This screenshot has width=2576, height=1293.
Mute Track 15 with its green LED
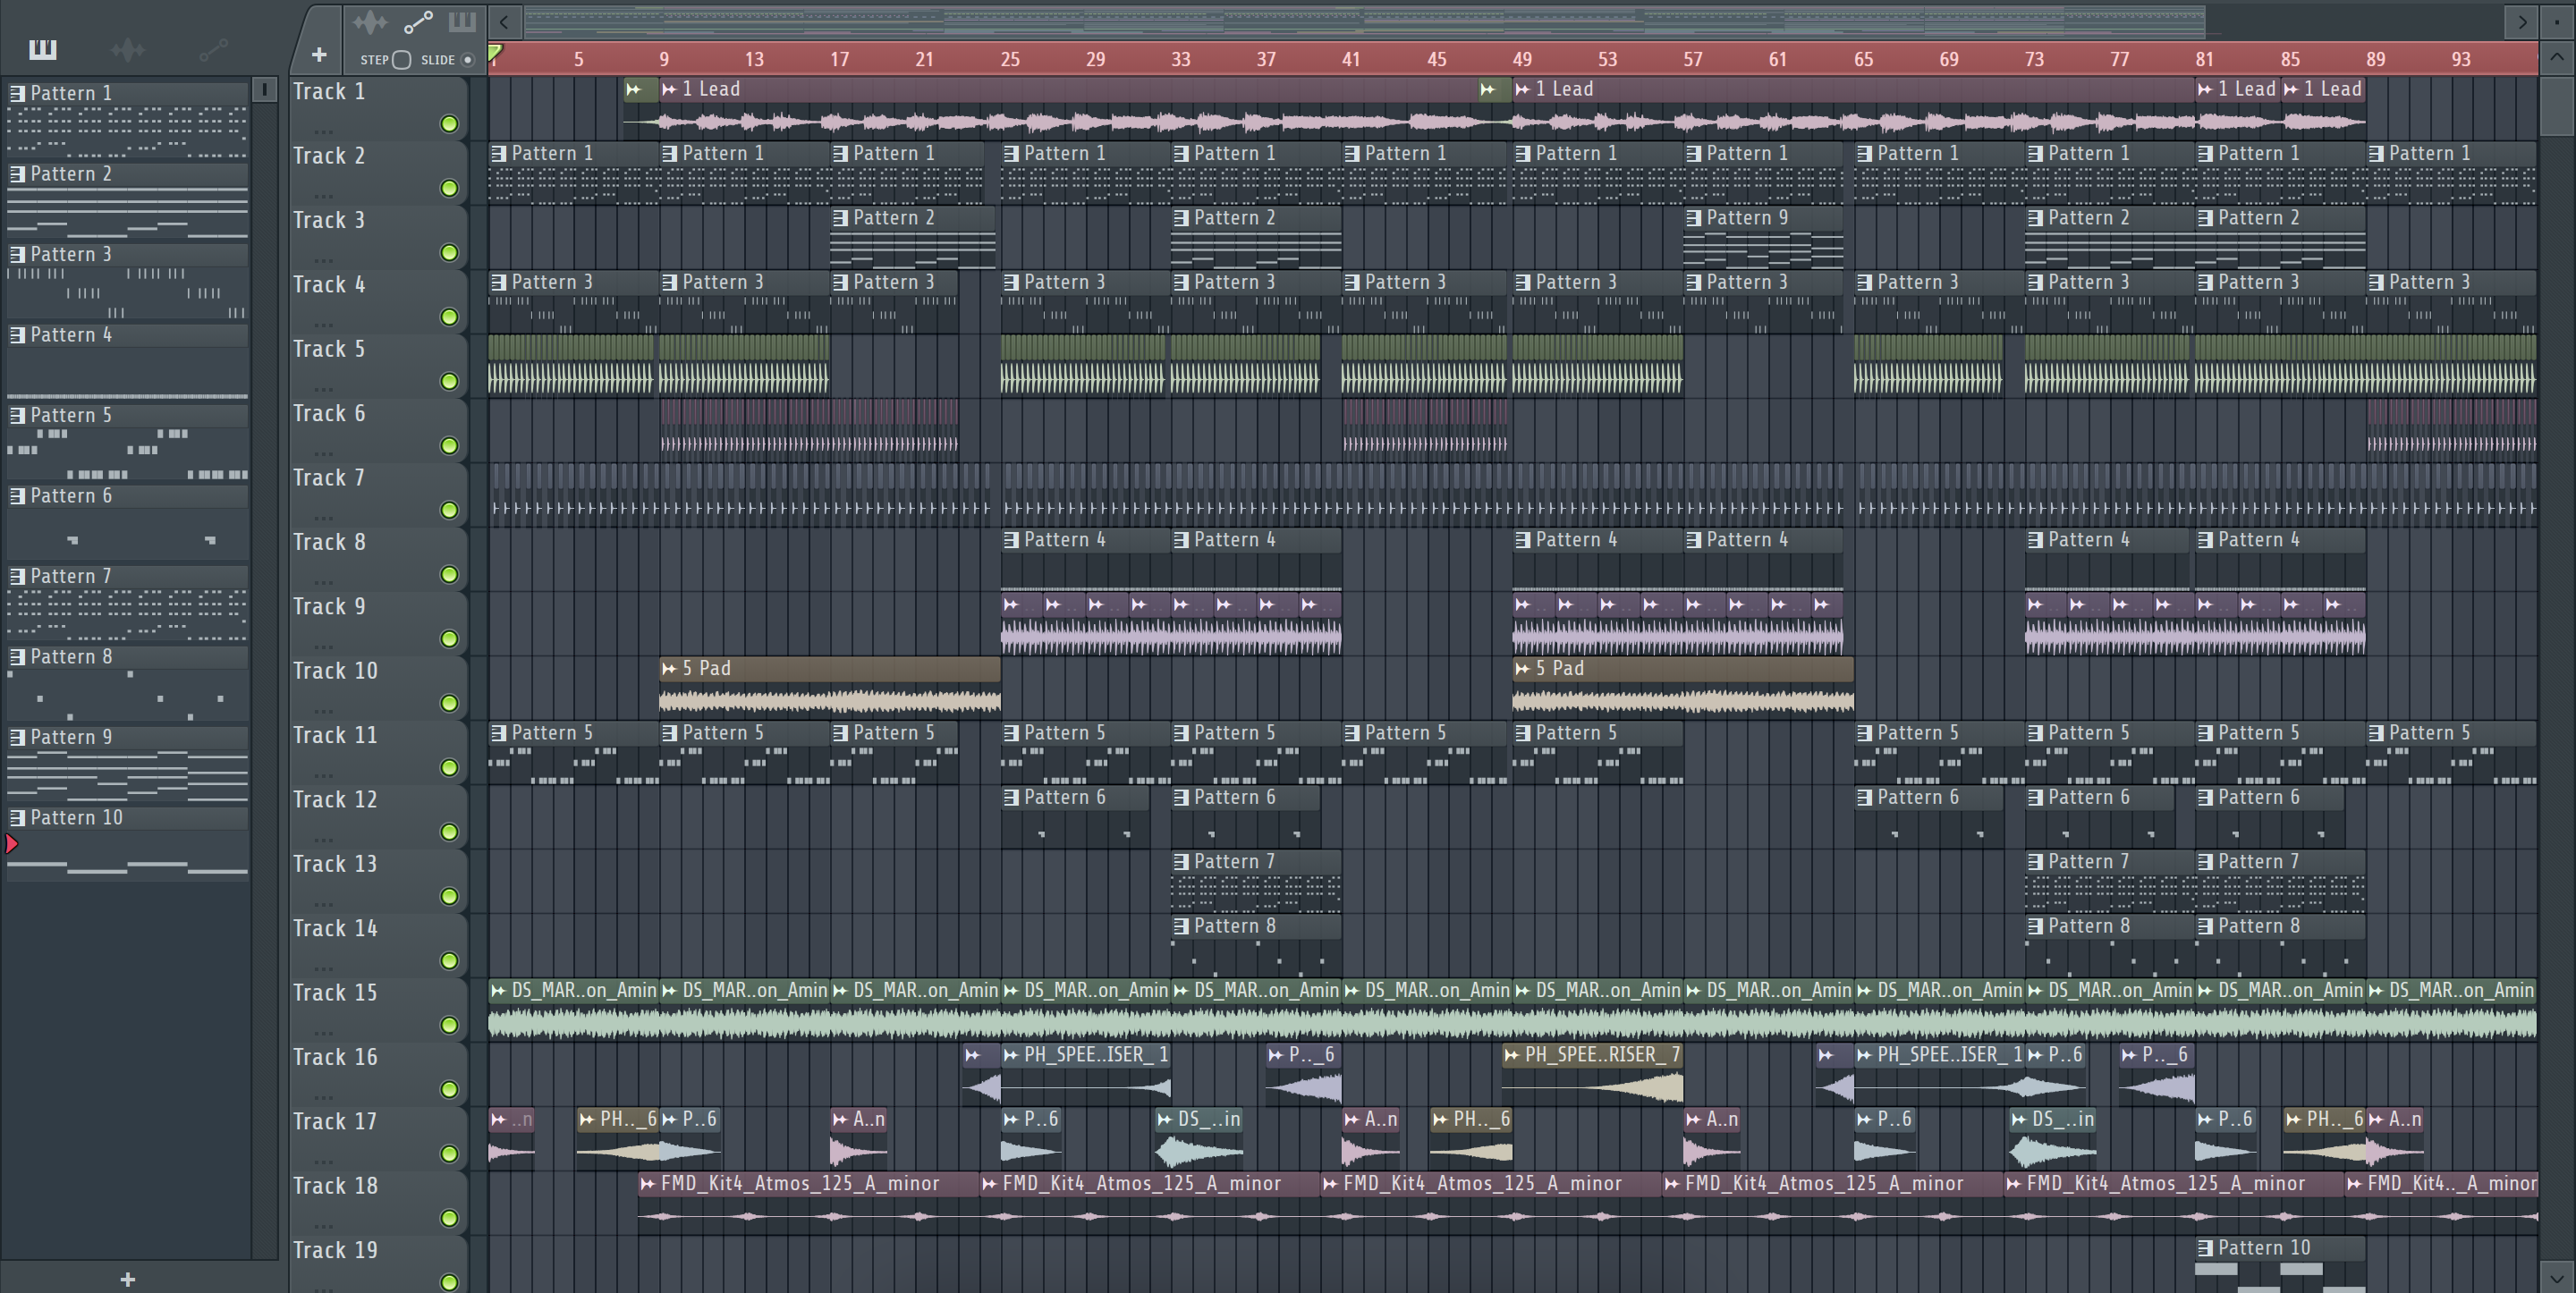(449, 1025)
